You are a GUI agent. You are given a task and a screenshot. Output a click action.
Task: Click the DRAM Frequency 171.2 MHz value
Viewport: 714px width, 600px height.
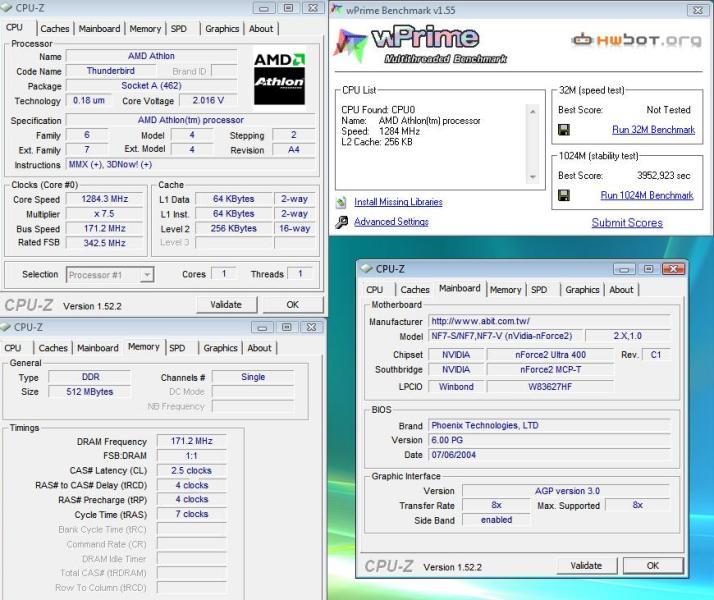(x=192, y=441)
